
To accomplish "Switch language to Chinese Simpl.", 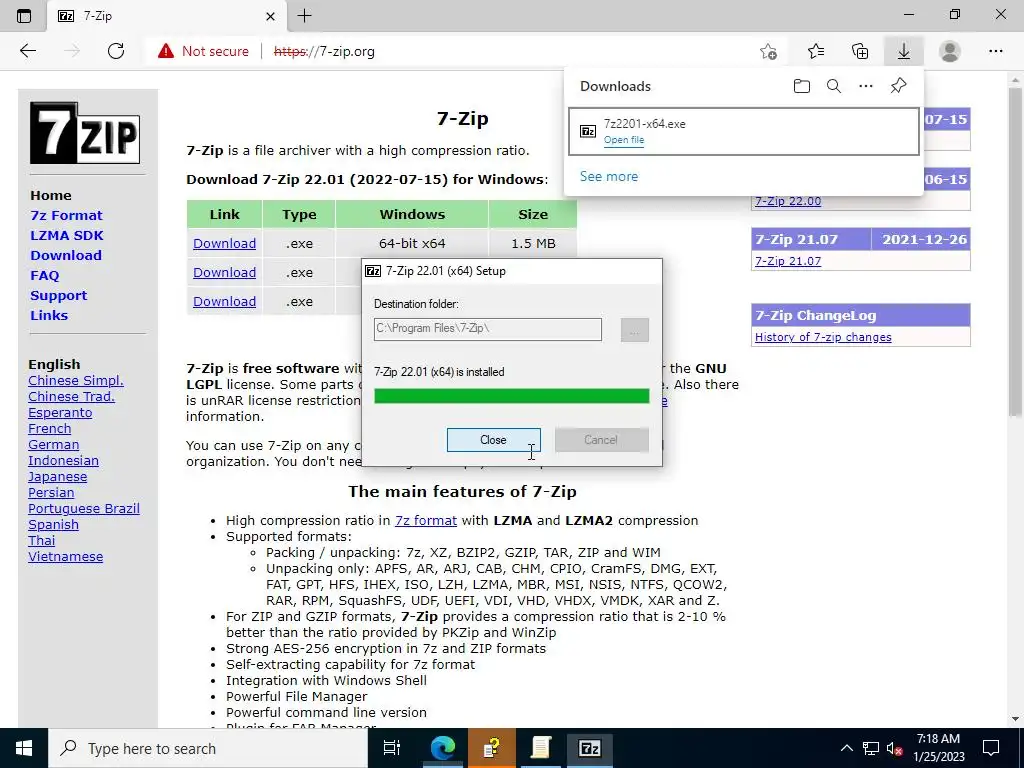I will click(x=76, y=381).
